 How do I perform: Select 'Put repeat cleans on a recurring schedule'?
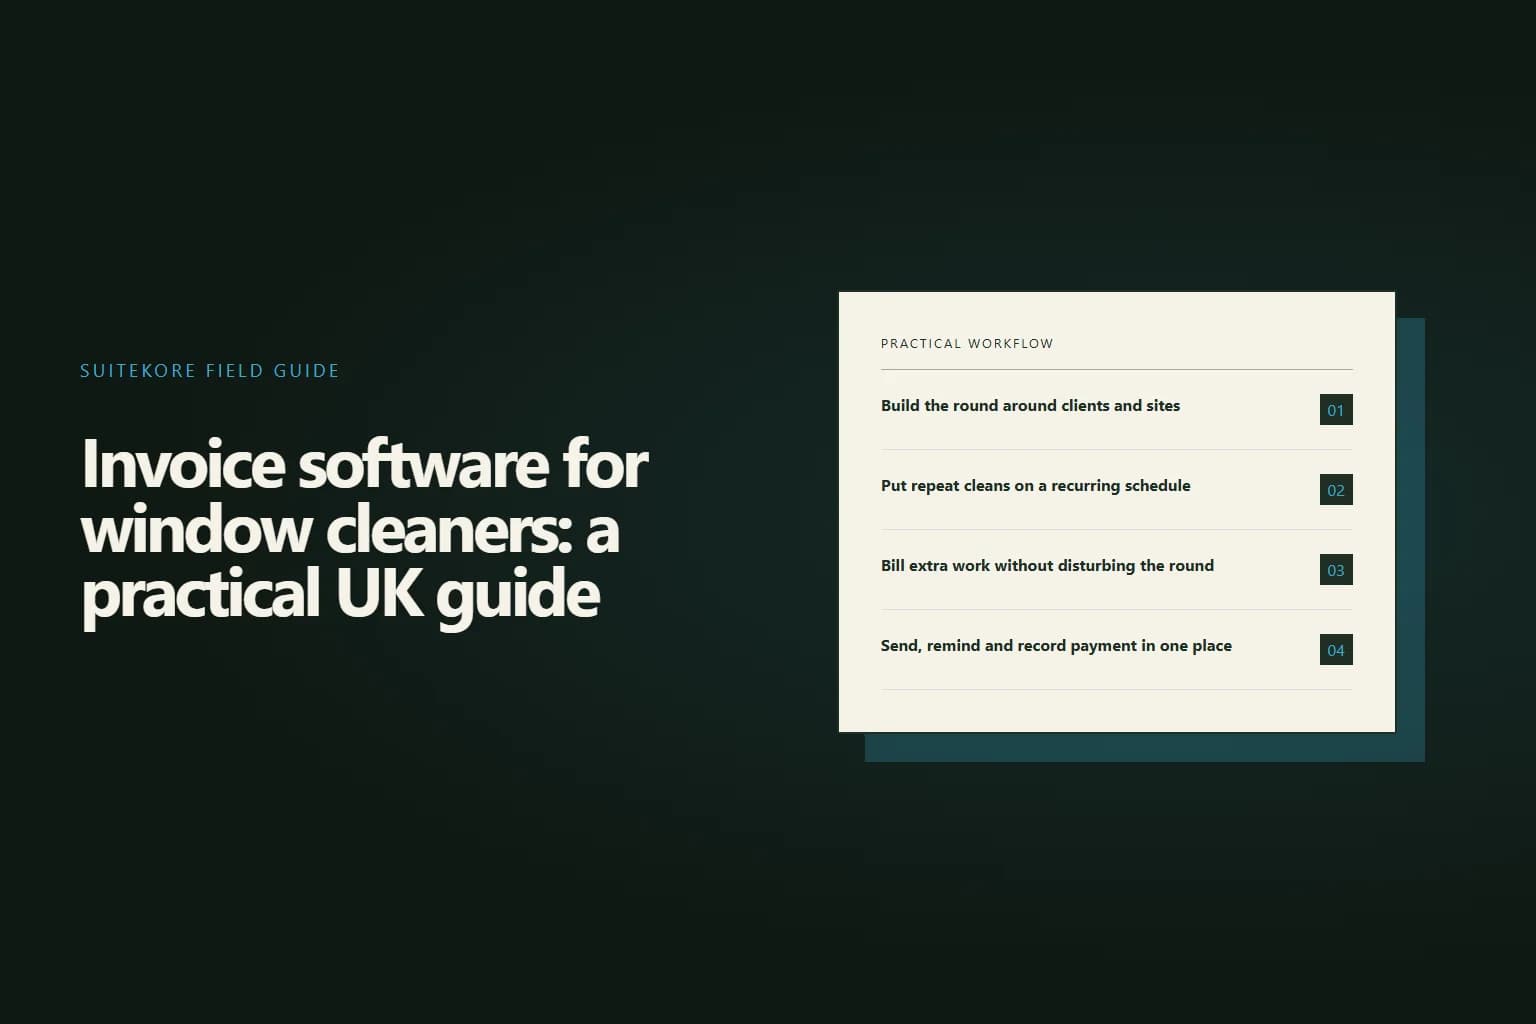pos(1035,486)
